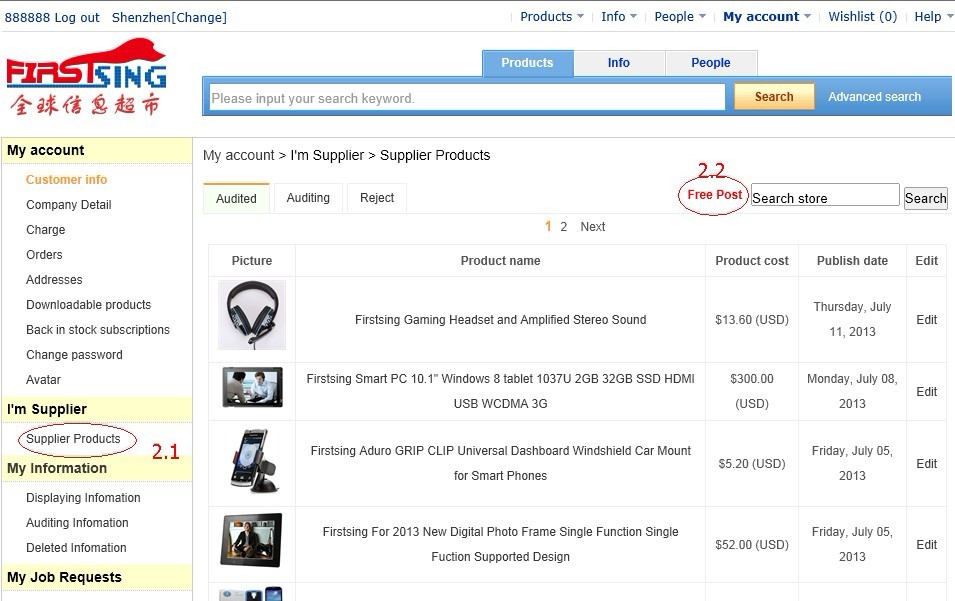Click the Publish date column header
The image size is (955, 601).
[x=852, y=261]
